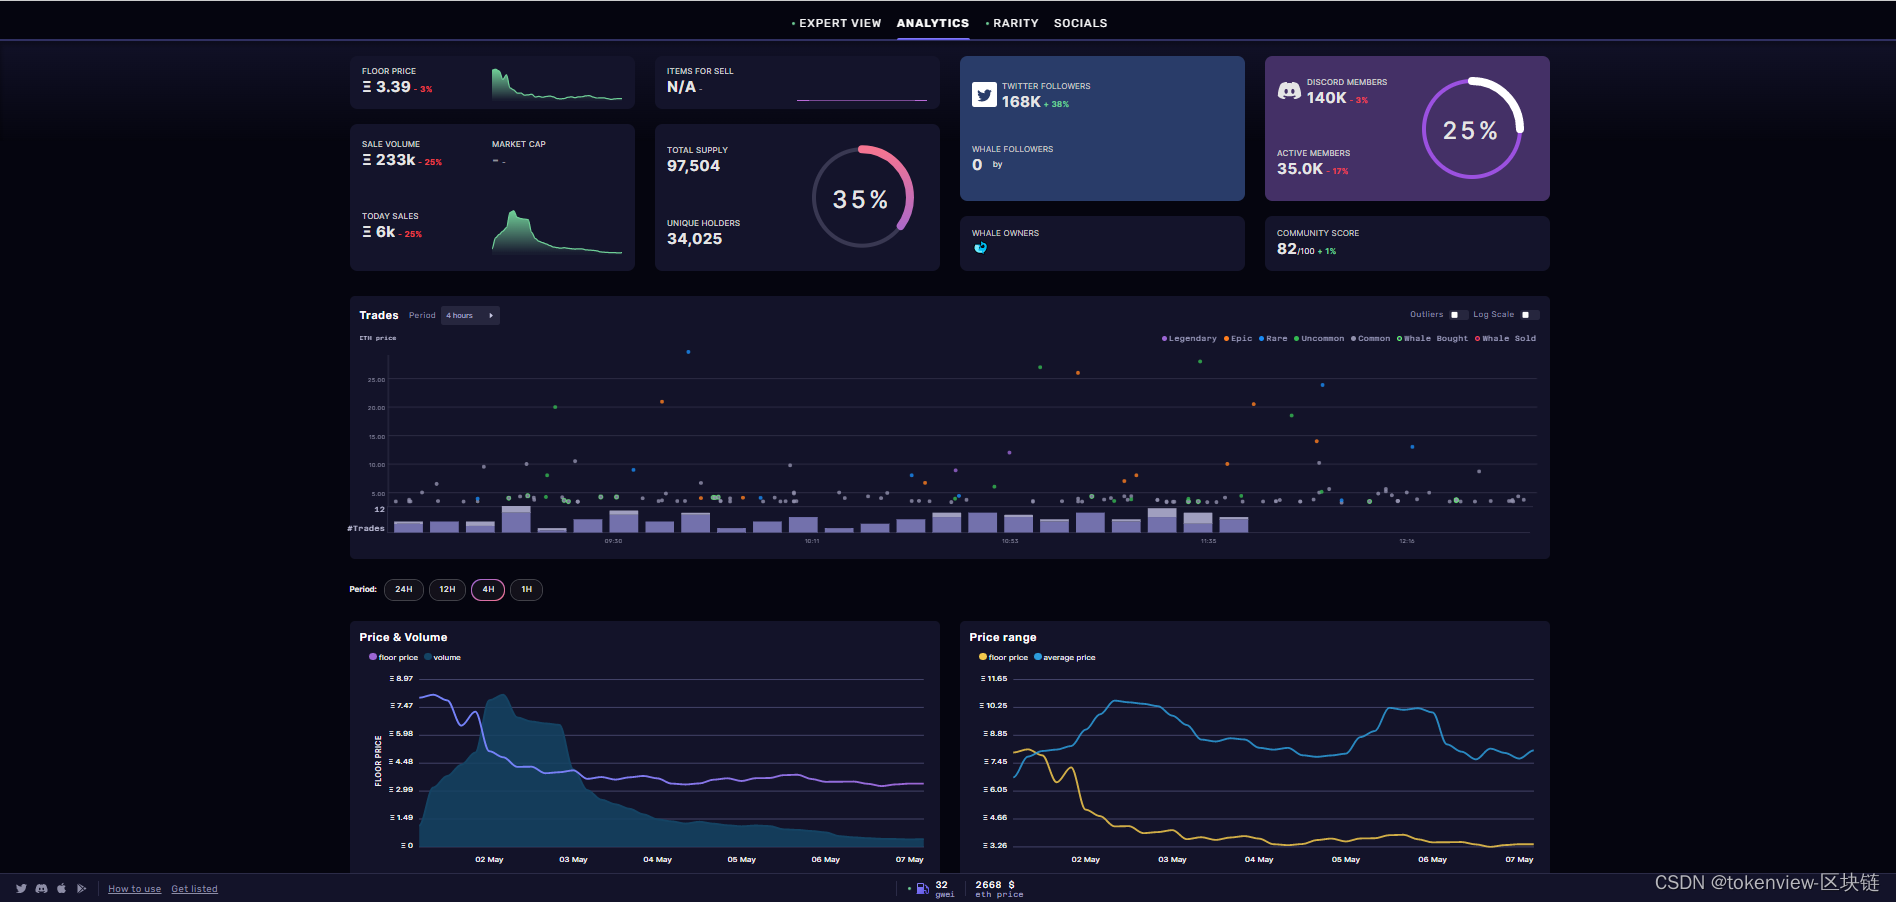Click the today sales sparkline chart
Screen dimensions: 1896x902
point(557,232)
